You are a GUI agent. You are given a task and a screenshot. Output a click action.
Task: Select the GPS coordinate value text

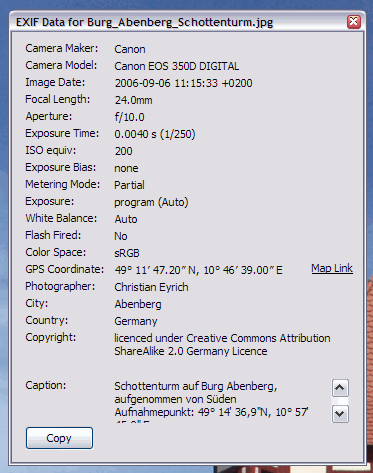(198, 270)
